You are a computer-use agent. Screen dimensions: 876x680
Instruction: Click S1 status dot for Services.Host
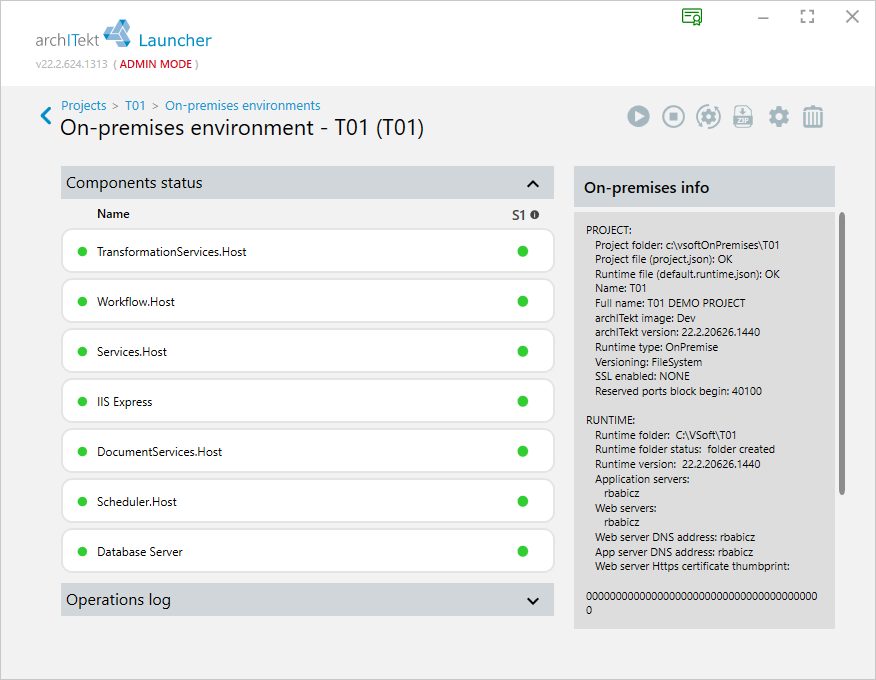[523, 351]
